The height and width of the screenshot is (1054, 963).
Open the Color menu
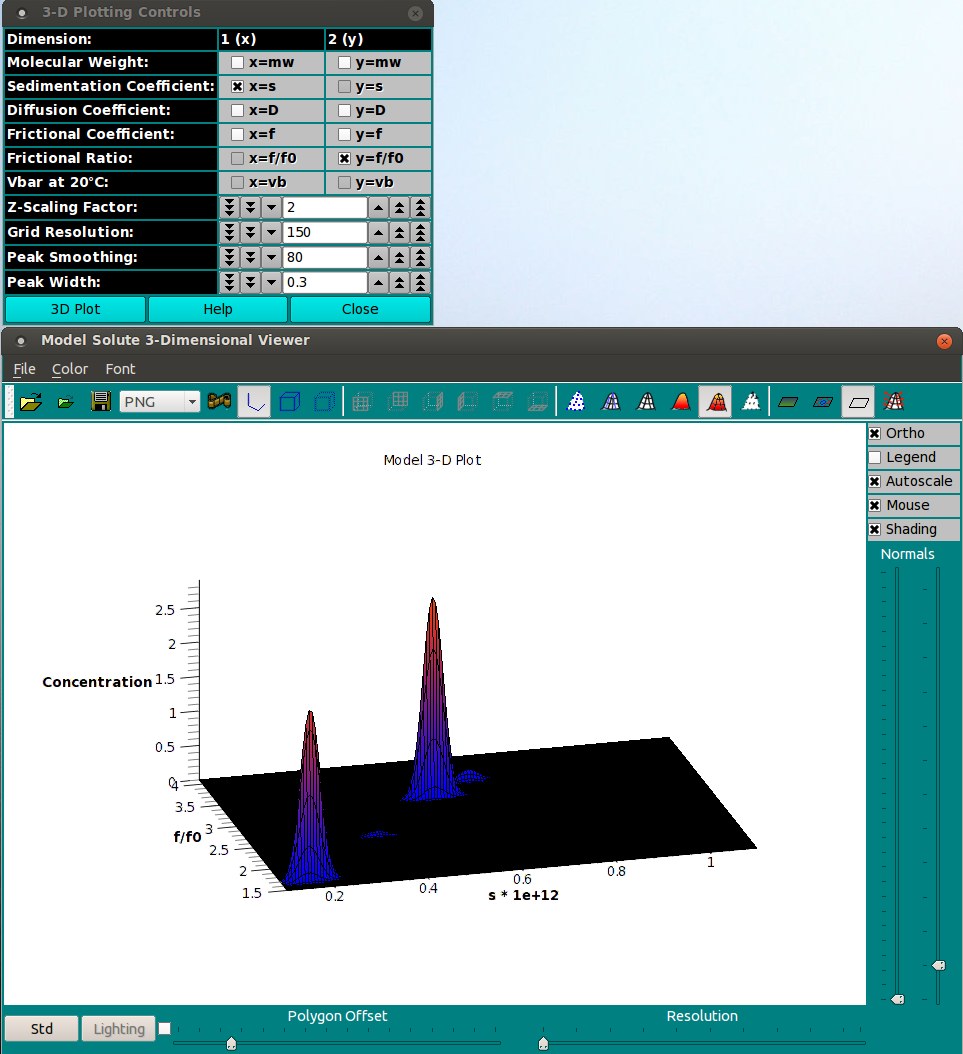click(70, 369)
